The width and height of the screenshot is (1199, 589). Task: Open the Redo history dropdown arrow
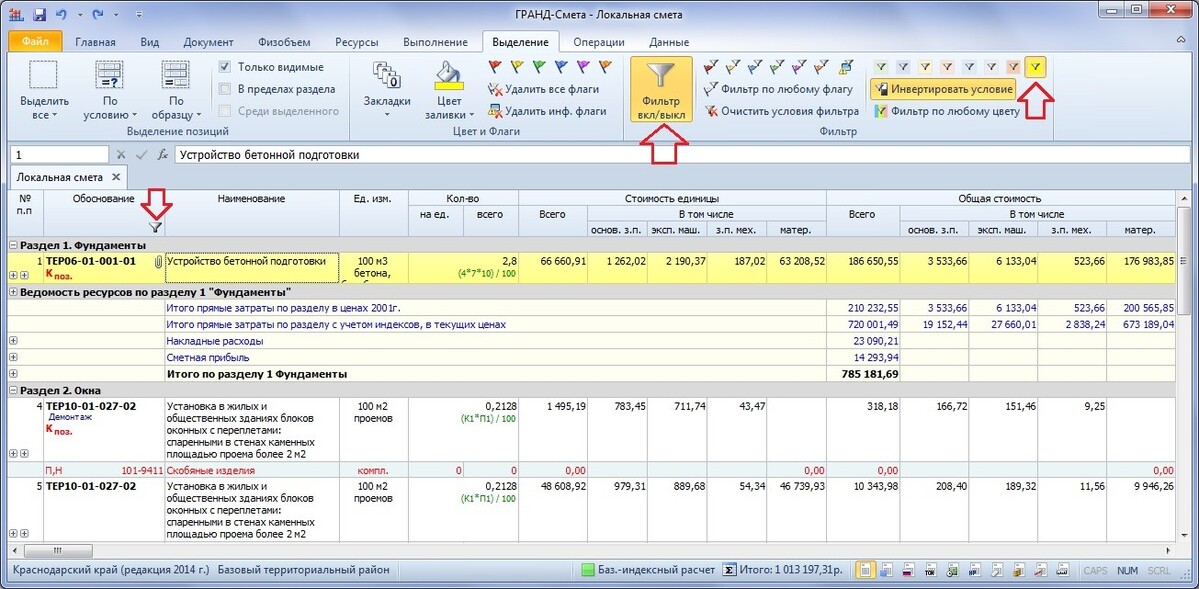tap(115, 15)
